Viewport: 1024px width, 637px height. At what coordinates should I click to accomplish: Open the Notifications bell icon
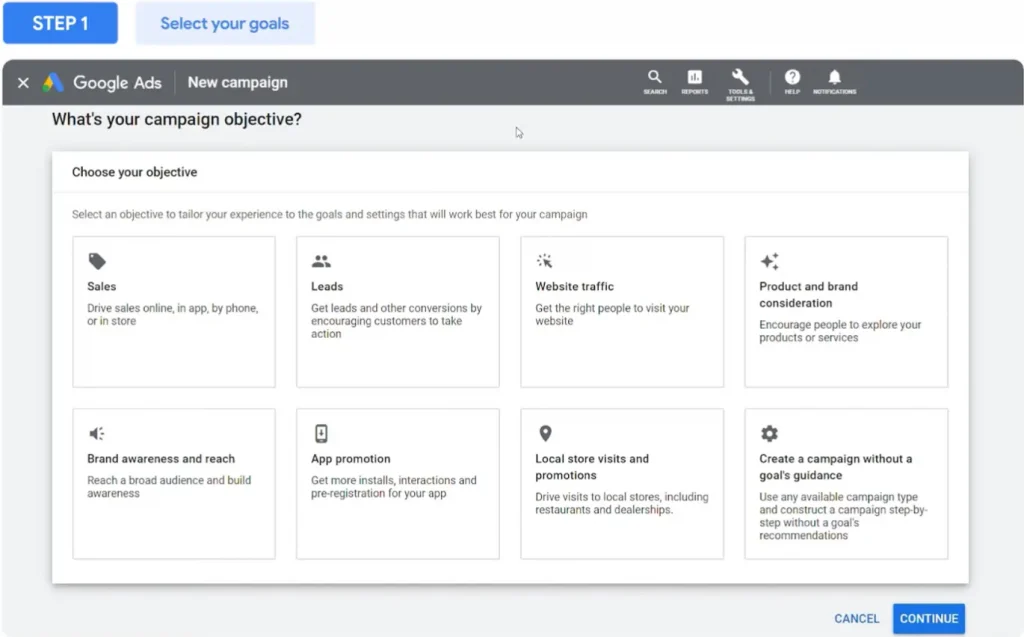coord(834,79)
